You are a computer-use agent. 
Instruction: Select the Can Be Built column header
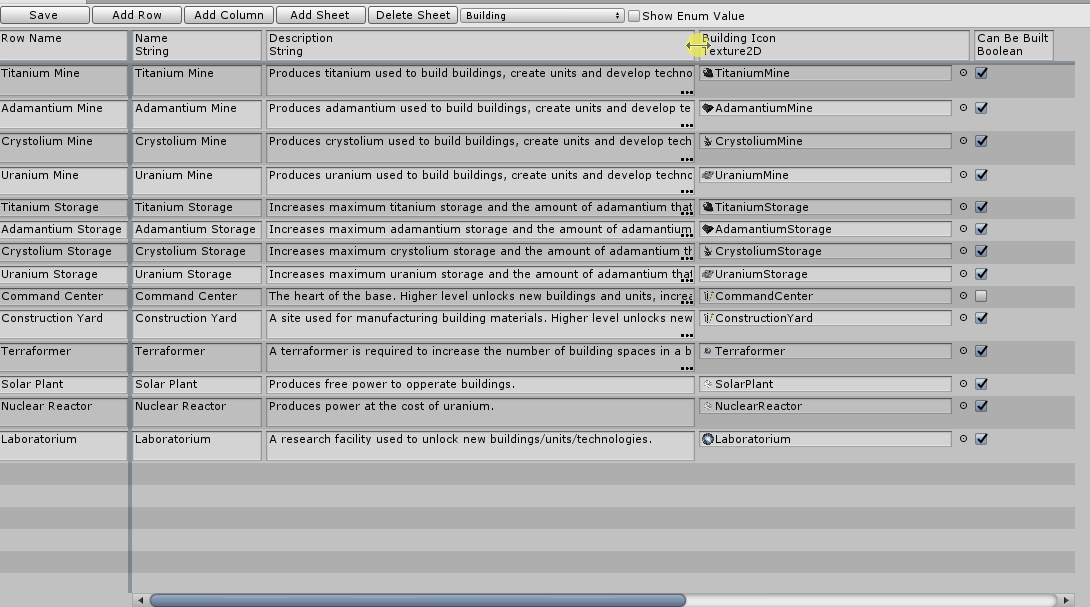pos(1013,44)
